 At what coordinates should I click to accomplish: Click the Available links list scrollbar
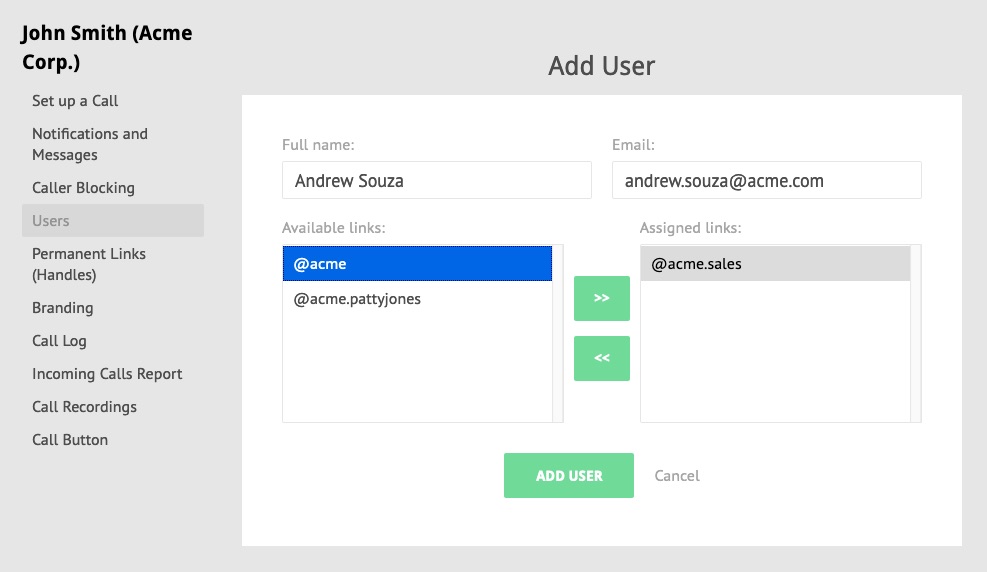click(x=558, y=334)
